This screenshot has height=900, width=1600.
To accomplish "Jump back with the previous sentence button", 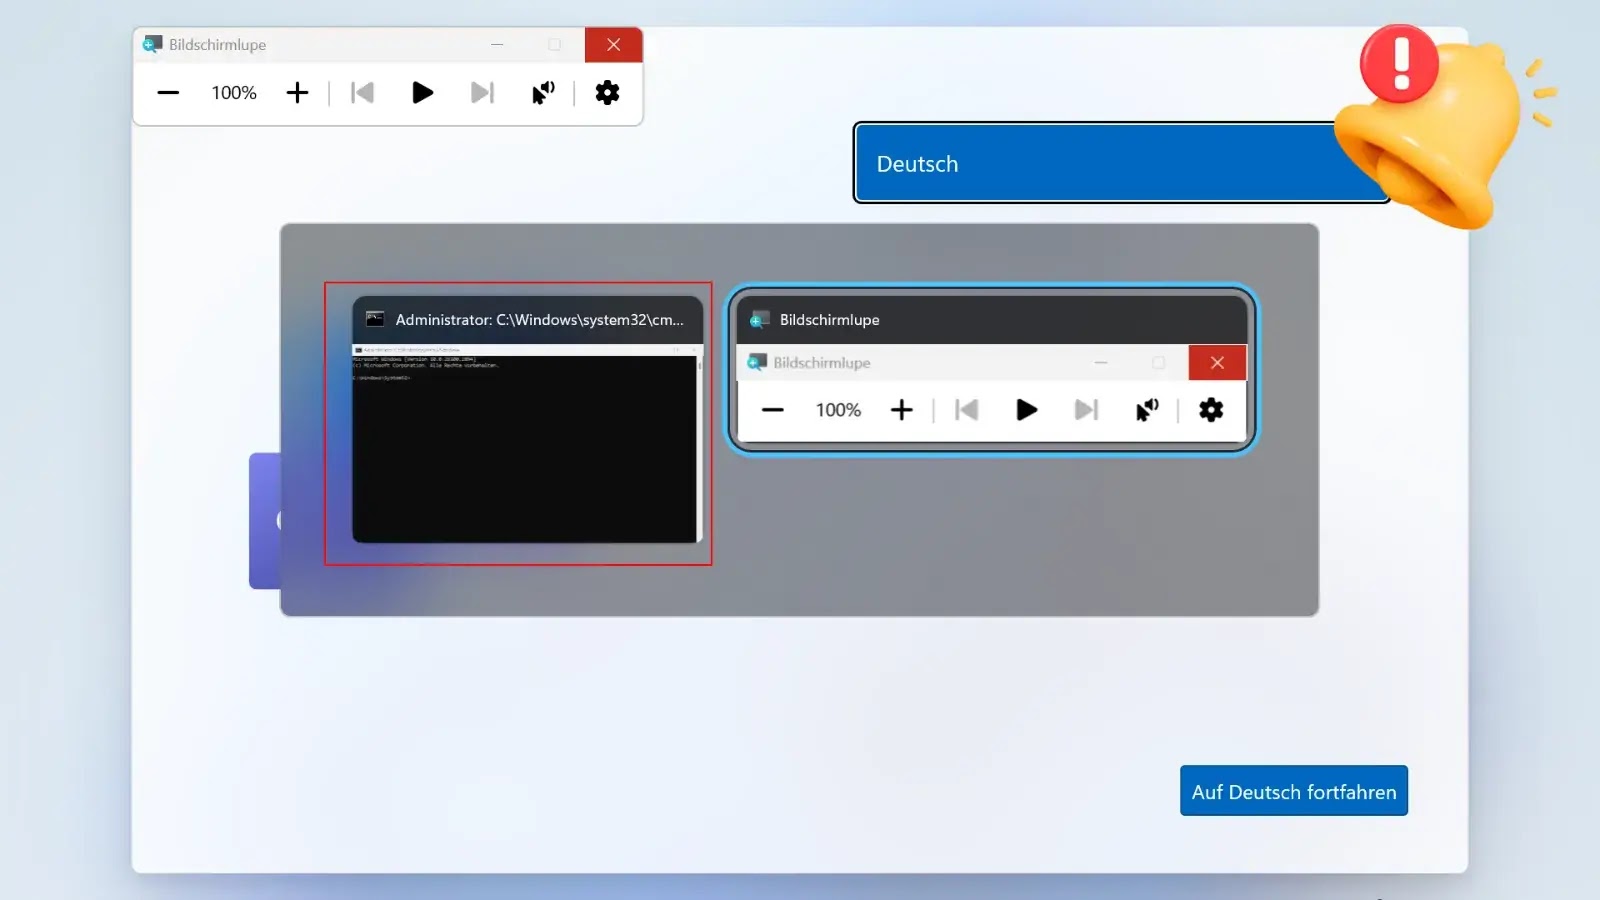I will [362, 92].
